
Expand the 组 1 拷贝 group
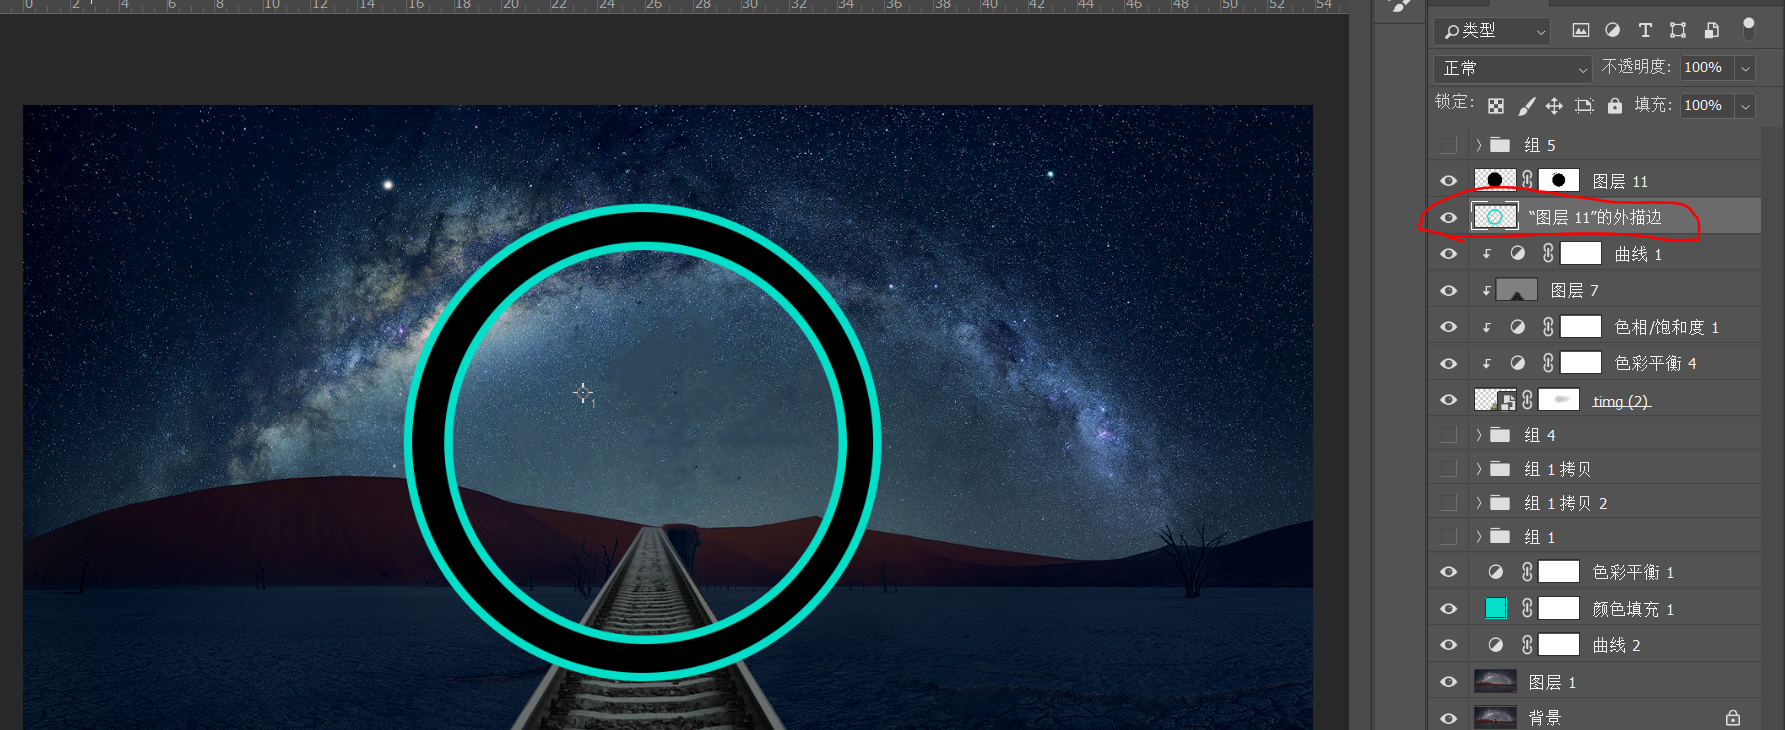[x=1479, y=469]
